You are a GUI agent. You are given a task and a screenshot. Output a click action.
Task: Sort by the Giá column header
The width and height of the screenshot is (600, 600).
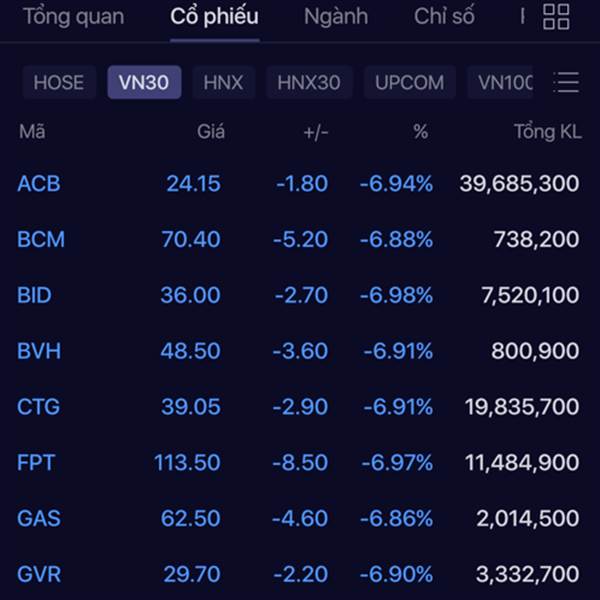click(x=211, y=132)
